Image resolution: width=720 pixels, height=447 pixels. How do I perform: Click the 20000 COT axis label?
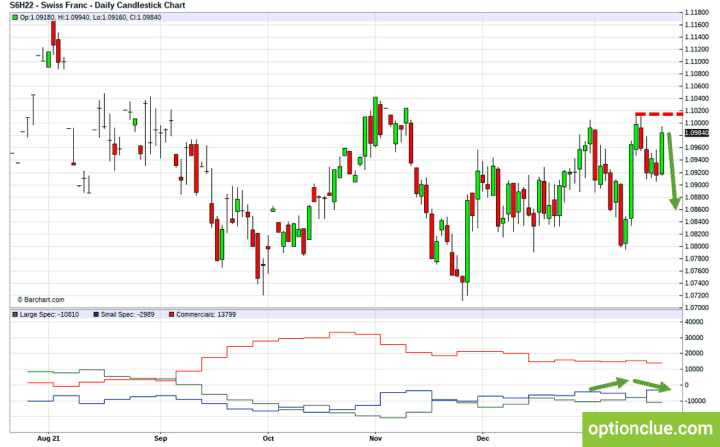693,353
